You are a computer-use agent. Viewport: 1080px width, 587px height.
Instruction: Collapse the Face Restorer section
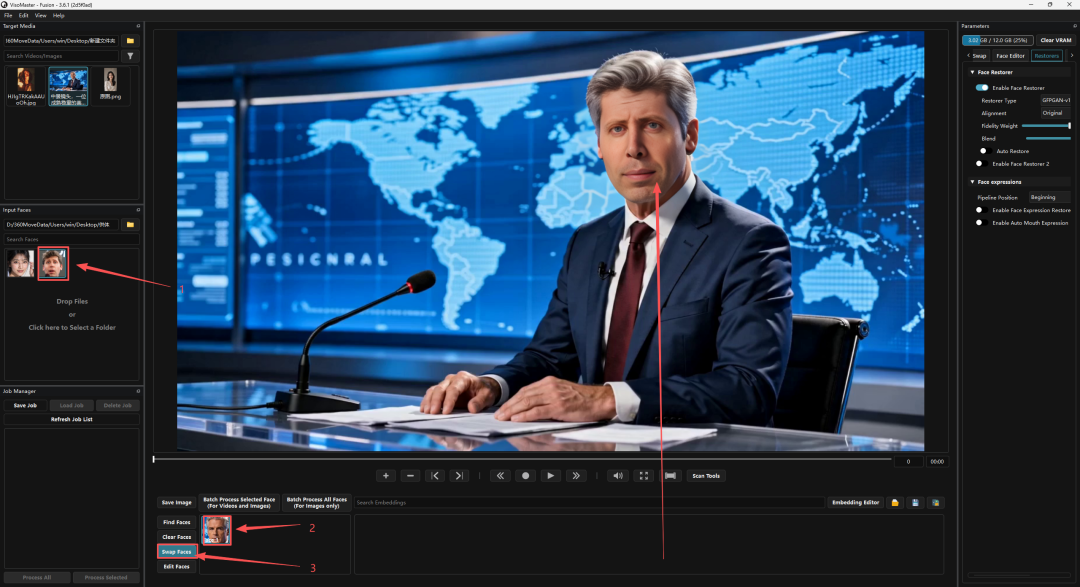tap(973, 72)
